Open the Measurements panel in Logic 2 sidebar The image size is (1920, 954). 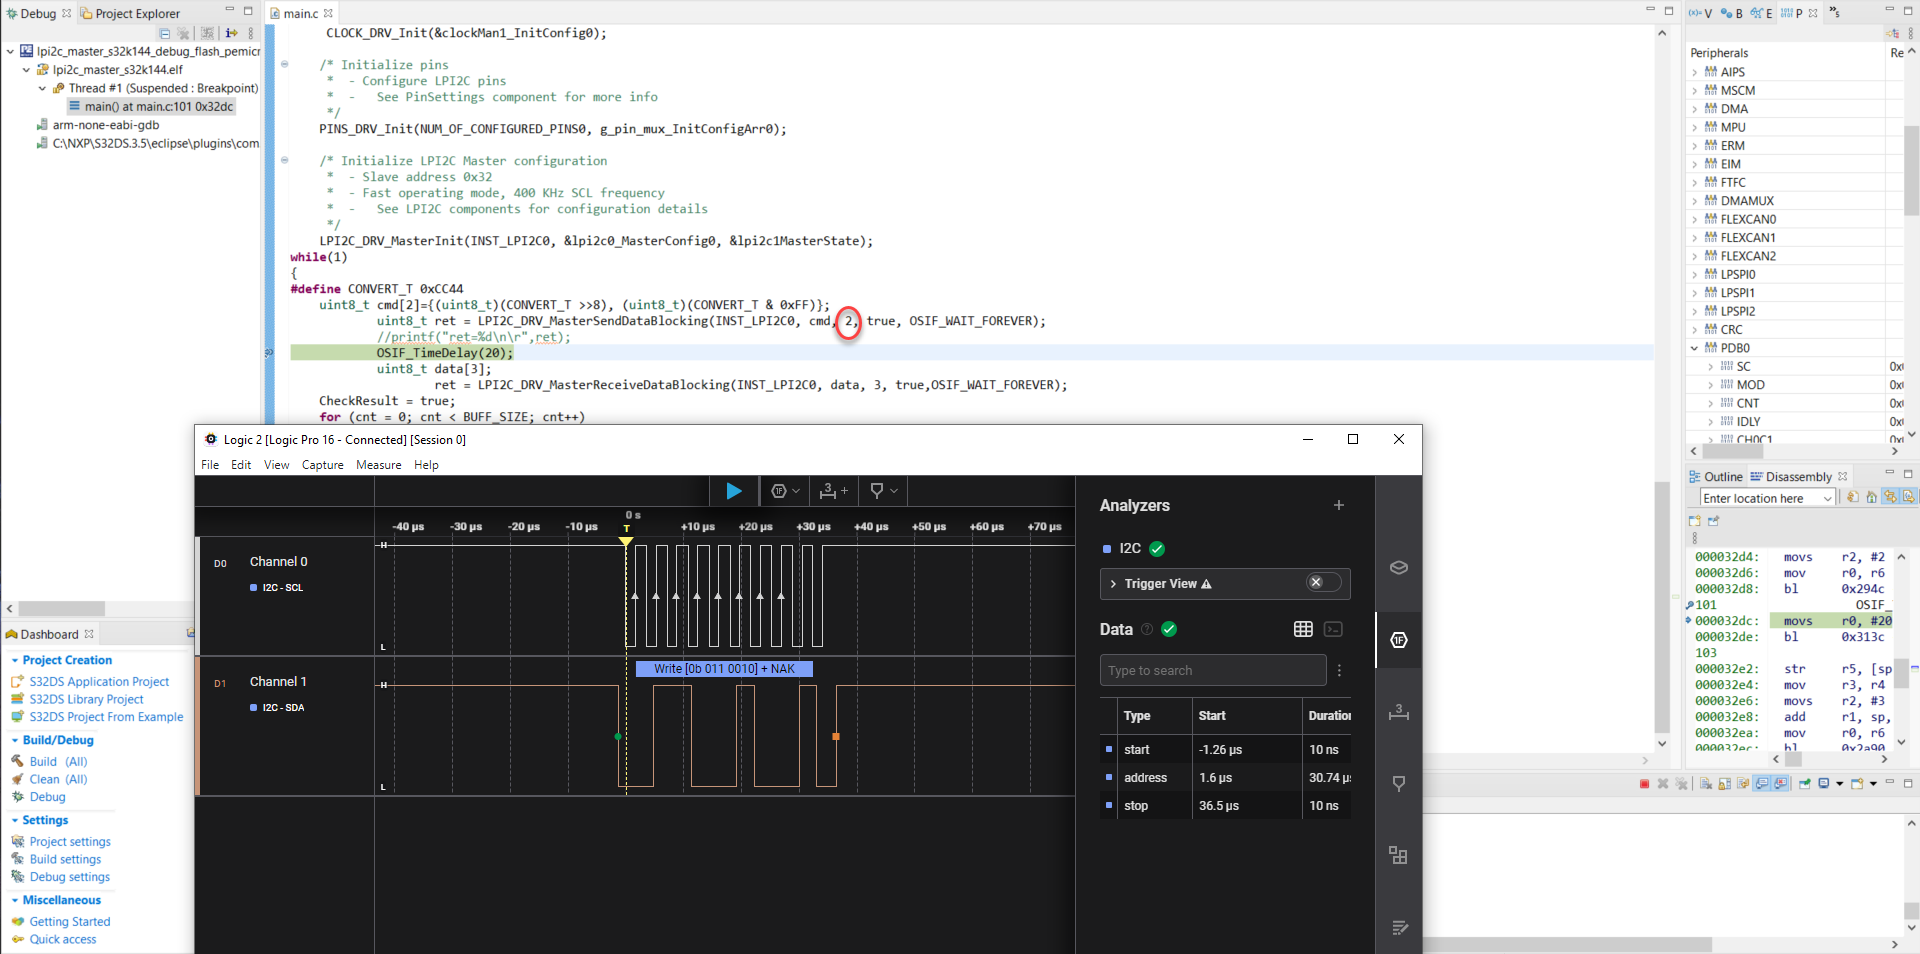pyautogui.click(x=1399, y=712)
